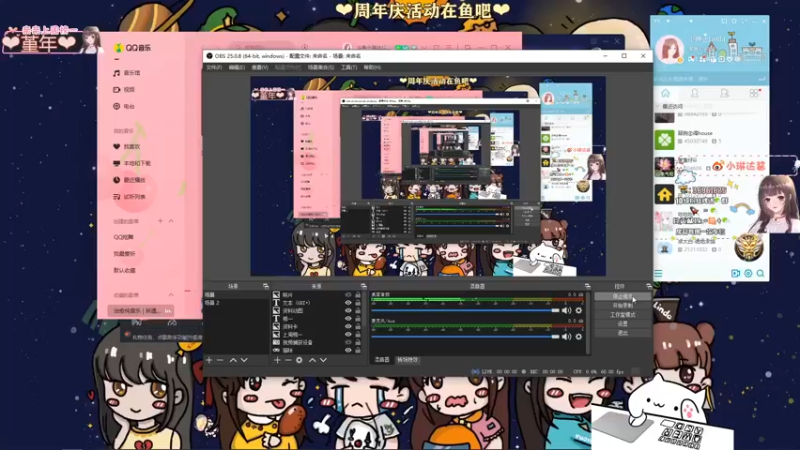The image size is (800, 450).
Task: Switch to the 混音器 tab below the mixer
Action: point(382,360)
